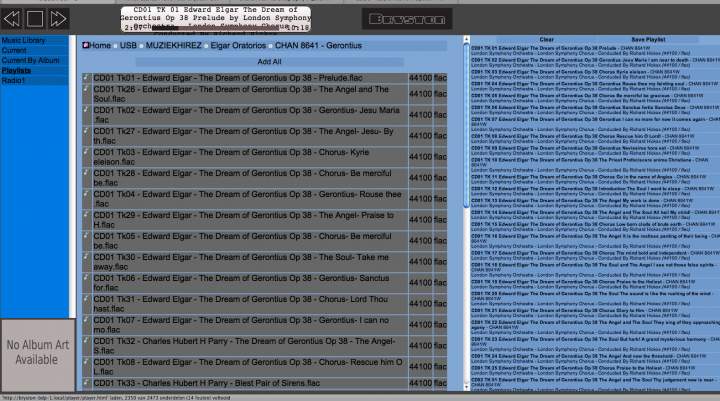The width and height of the screenshot is (720, 401).
Task: Open Current By Album view
Action: click(34, 61)
